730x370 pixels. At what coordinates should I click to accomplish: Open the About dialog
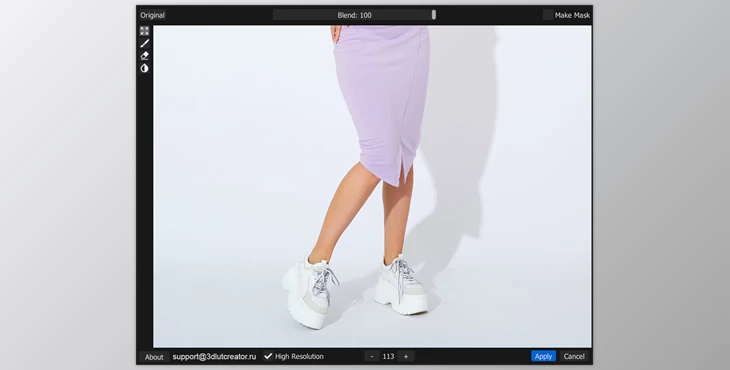[x=154, y=357]
